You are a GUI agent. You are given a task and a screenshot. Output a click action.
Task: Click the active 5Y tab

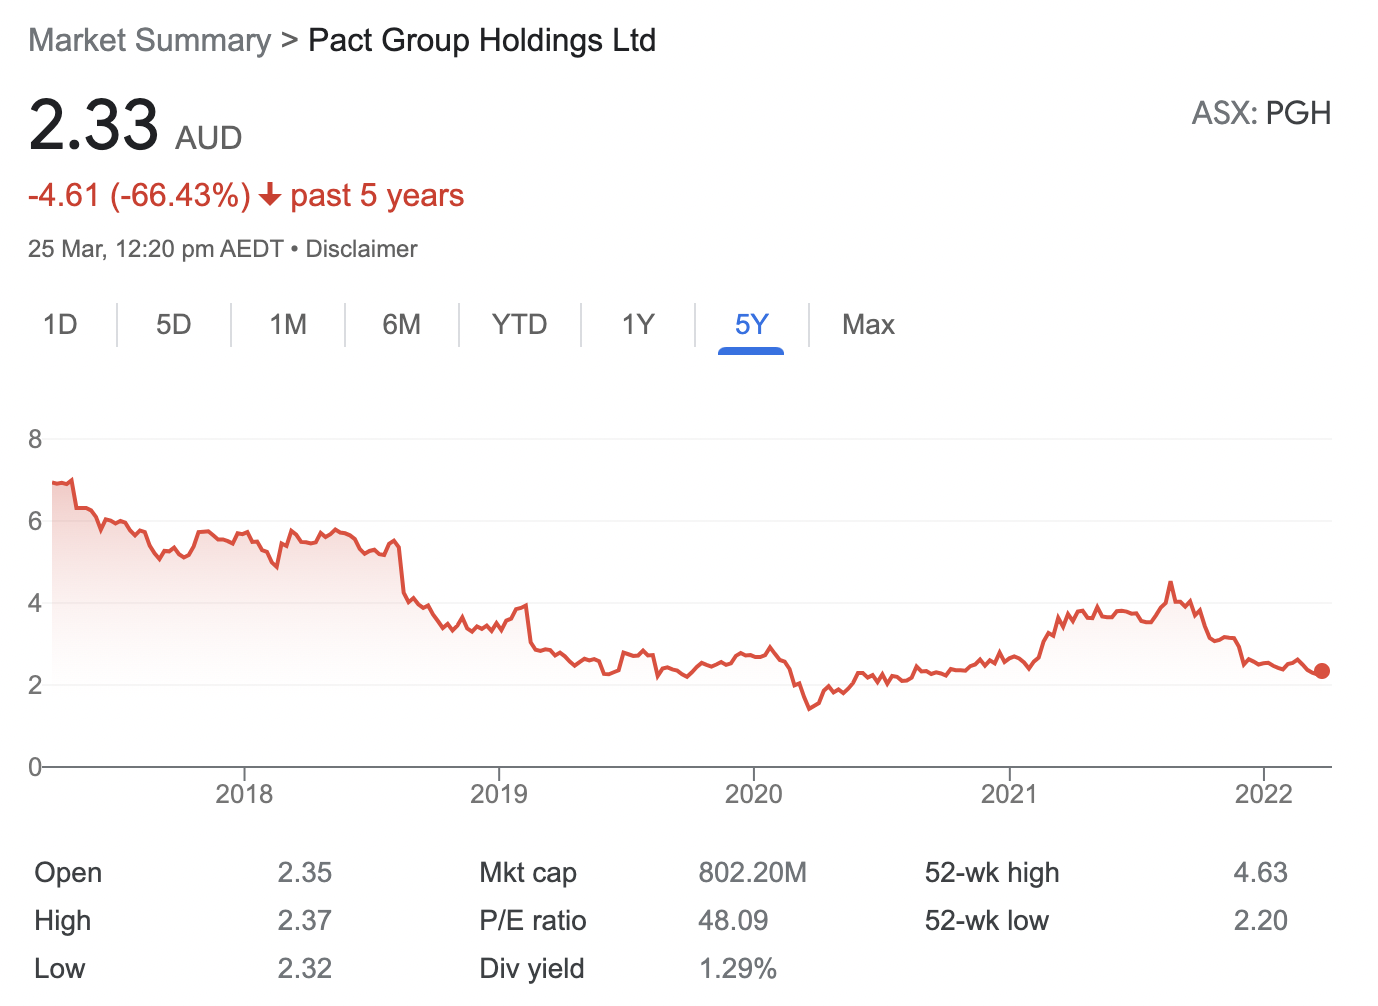[751, 325]
